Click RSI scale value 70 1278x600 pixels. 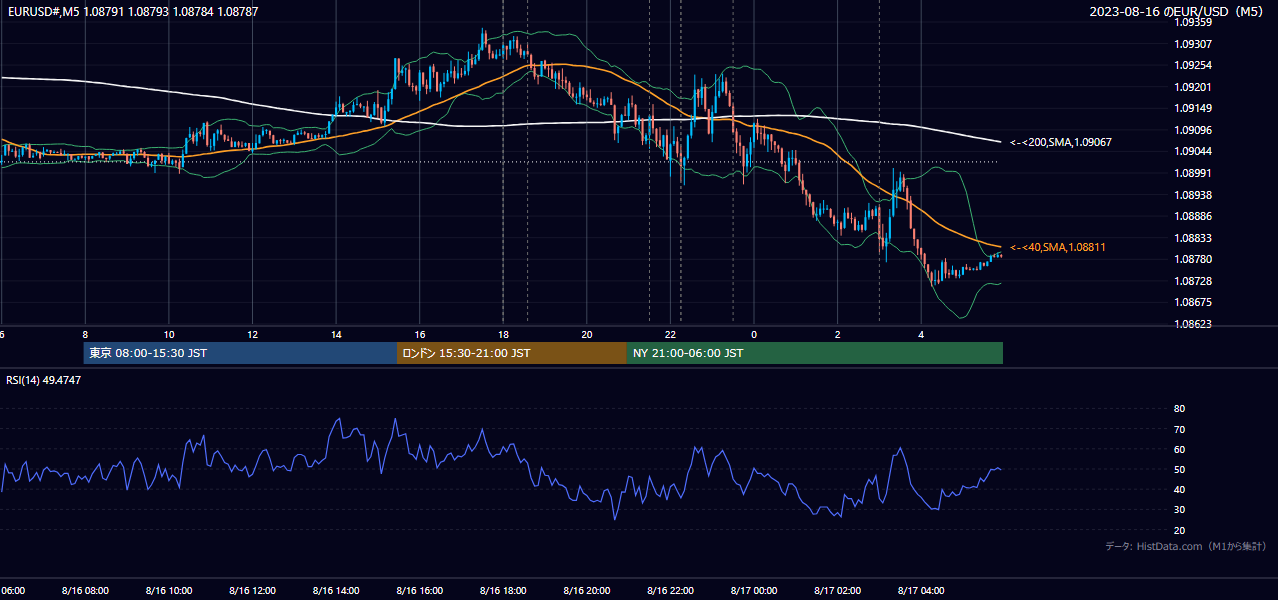(x=1180, y=429)
